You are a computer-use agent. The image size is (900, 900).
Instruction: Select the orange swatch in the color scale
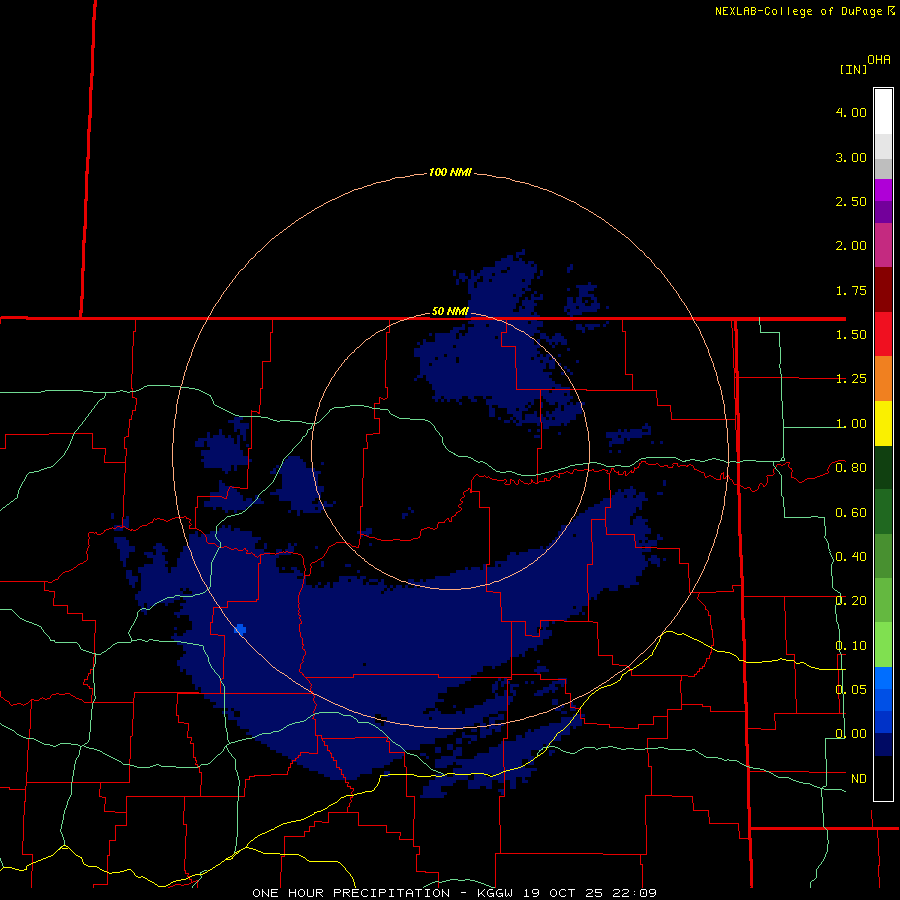coord(883,379)
